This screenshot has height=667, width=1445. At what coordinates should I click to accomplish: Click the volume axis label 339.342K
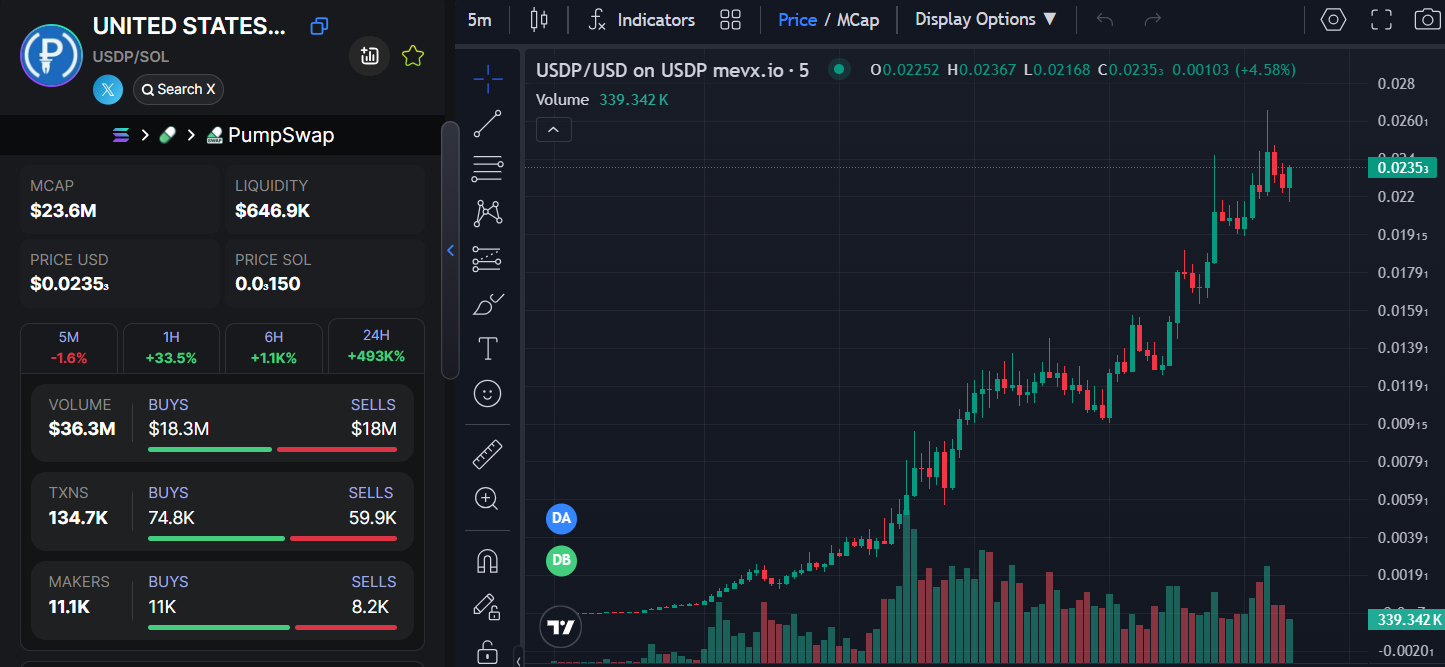[1405, 620]
